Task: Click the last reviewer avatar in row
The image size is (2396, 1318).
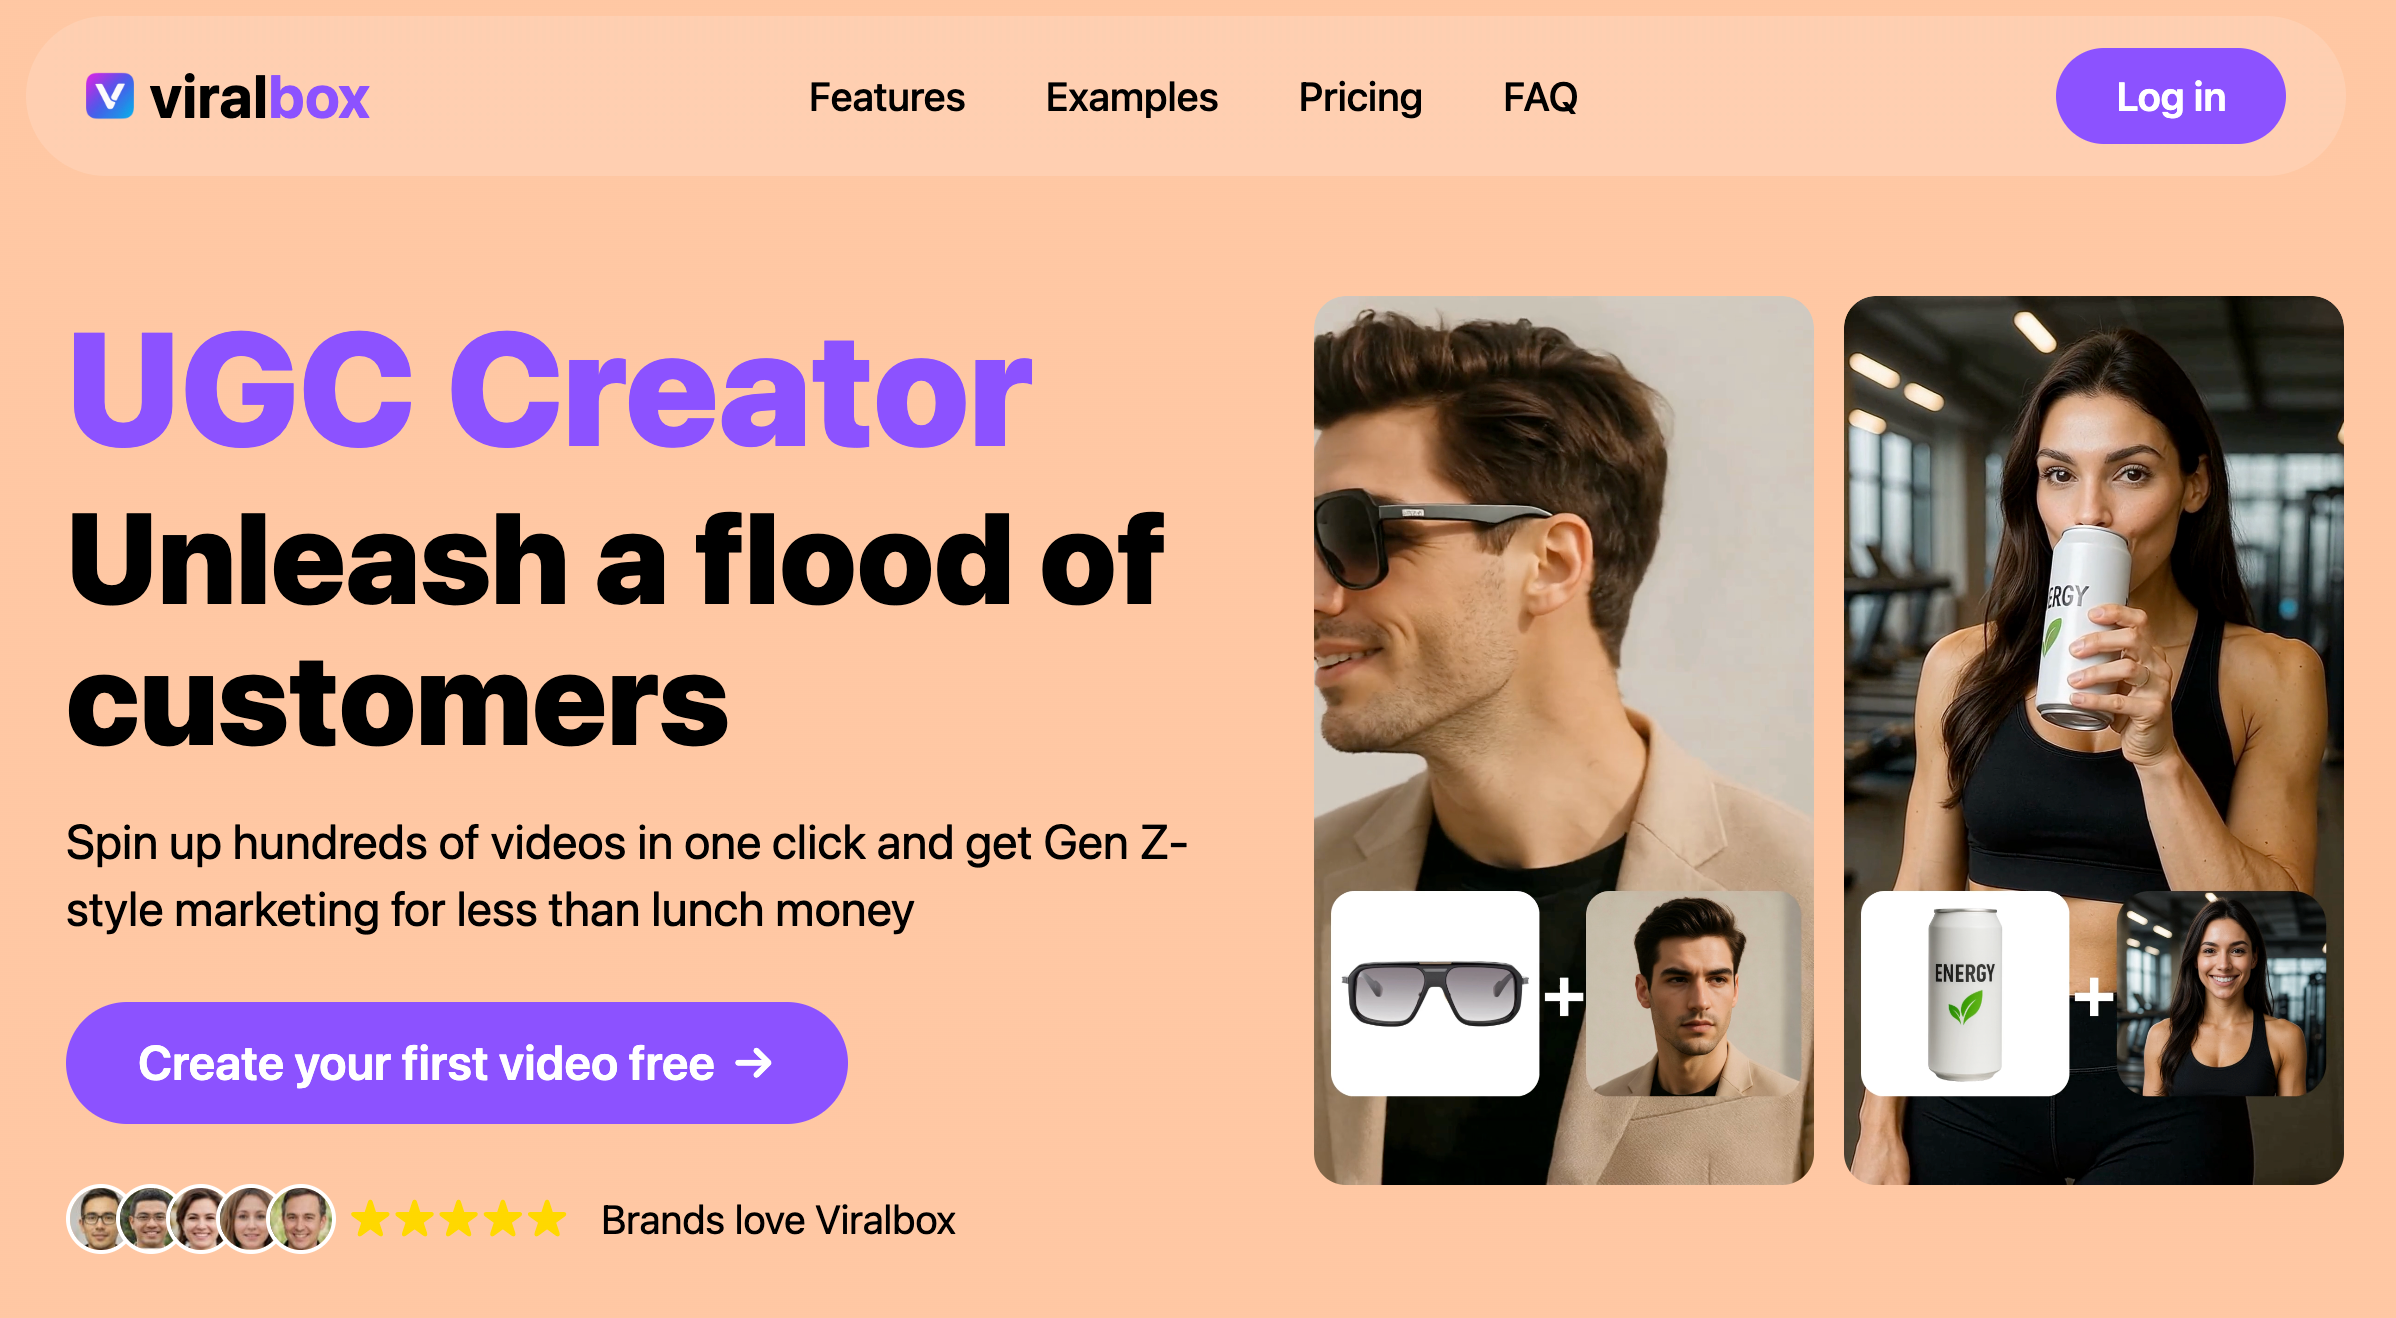Action: tap(302, 1219)
